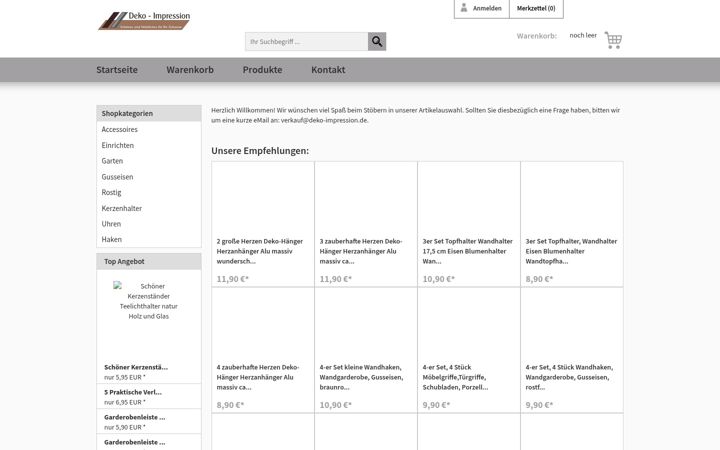Open Warenkorb in navigation bar
Image resolution: width=720 pixels, height=450 pixels.
190,70
